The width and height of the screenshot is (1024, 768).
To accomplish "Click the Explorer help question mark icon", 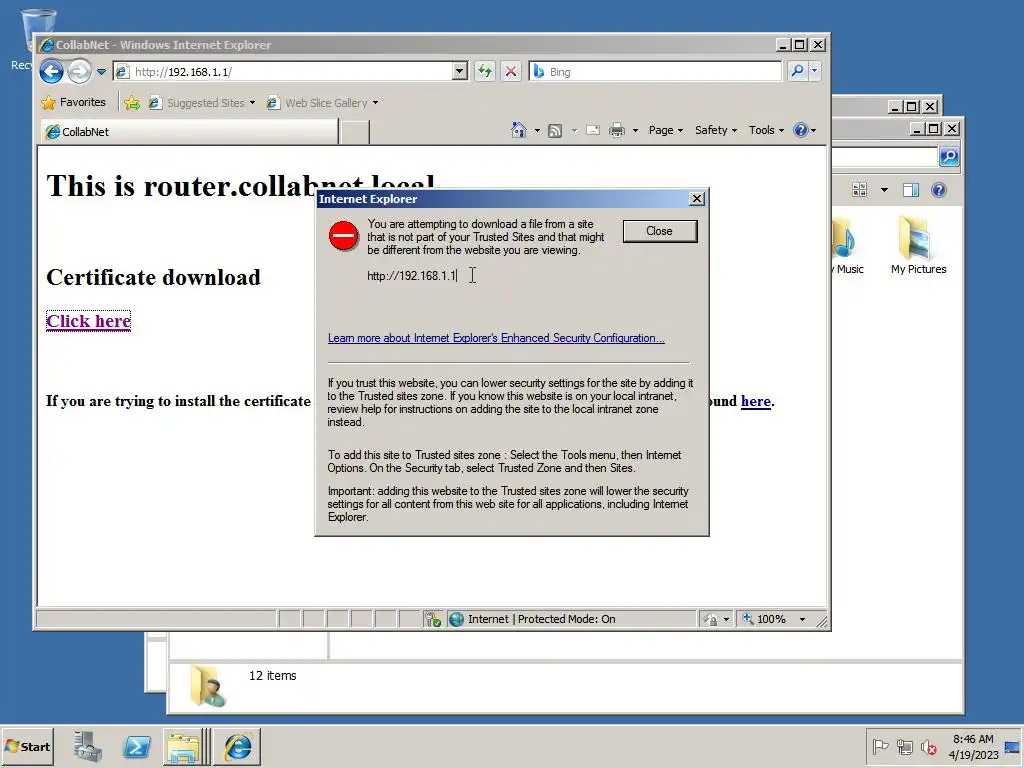I will (938, 190).
